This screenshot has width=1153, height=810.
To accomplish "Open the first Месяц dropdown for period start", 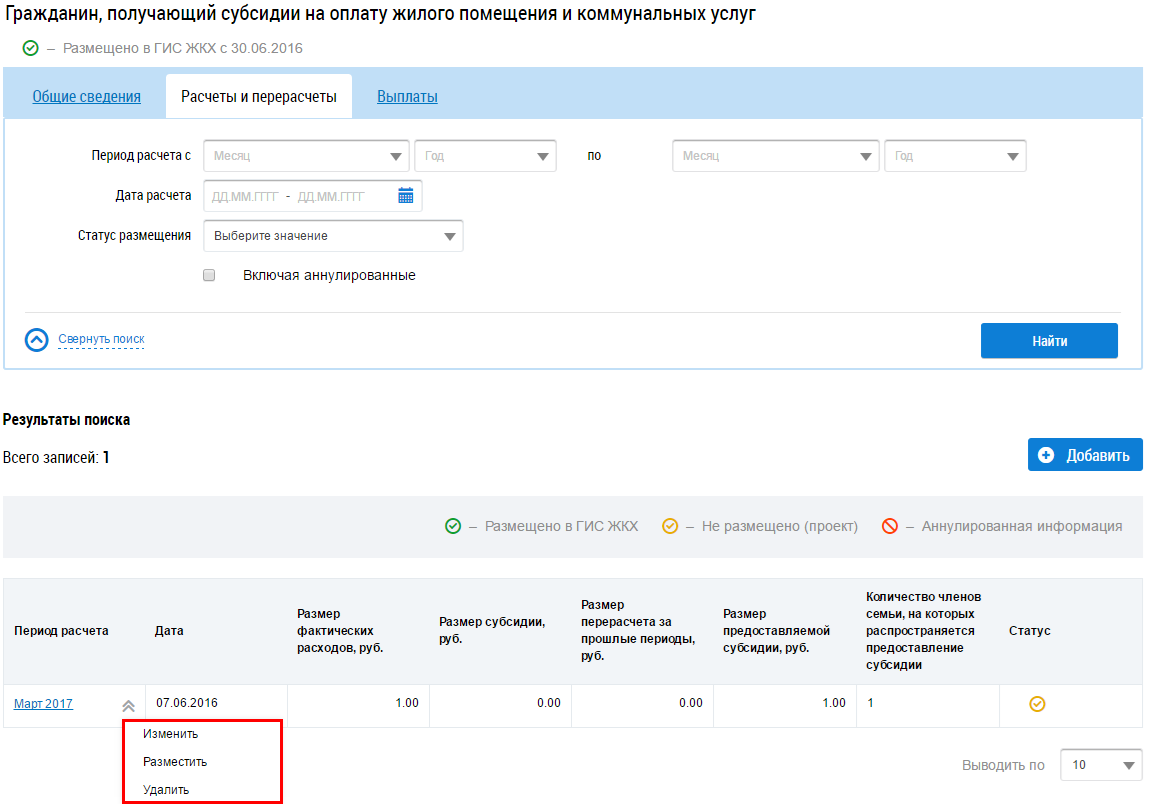I will [306, 156].
